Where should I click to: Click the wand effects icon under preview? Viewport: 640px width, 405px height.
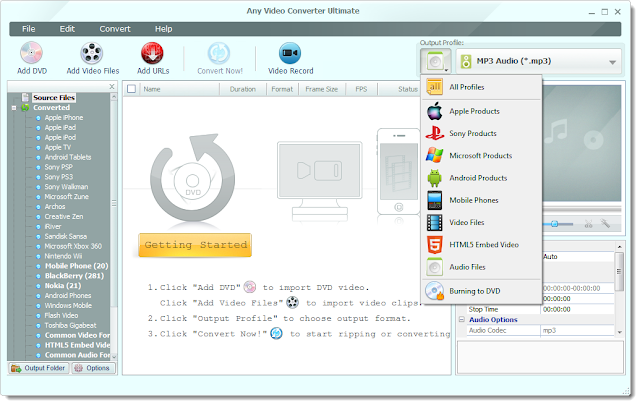(605, 223)
